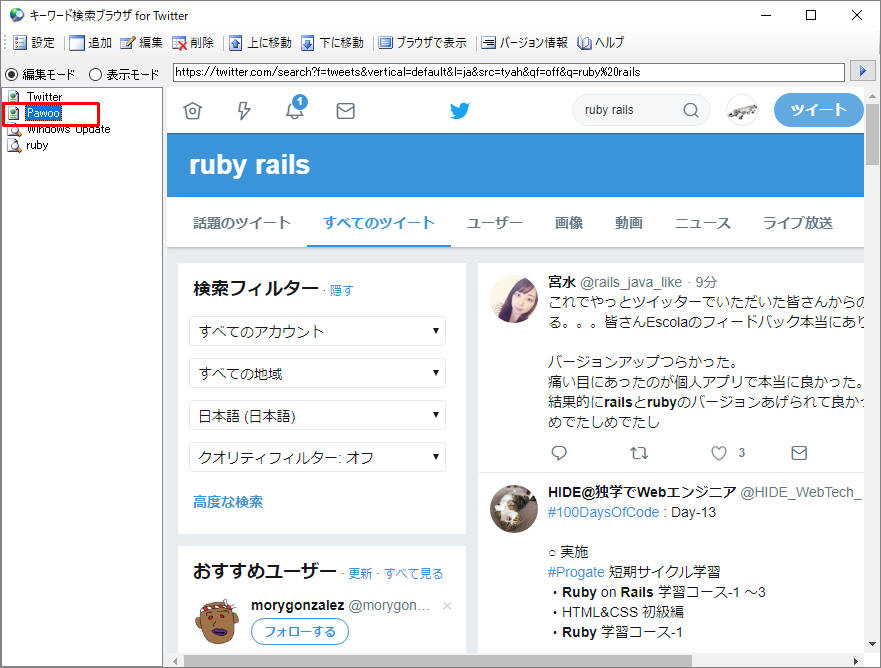
Task: Open the ヘルプ help button
Action: pyautogui.click(x=601, y=43)
